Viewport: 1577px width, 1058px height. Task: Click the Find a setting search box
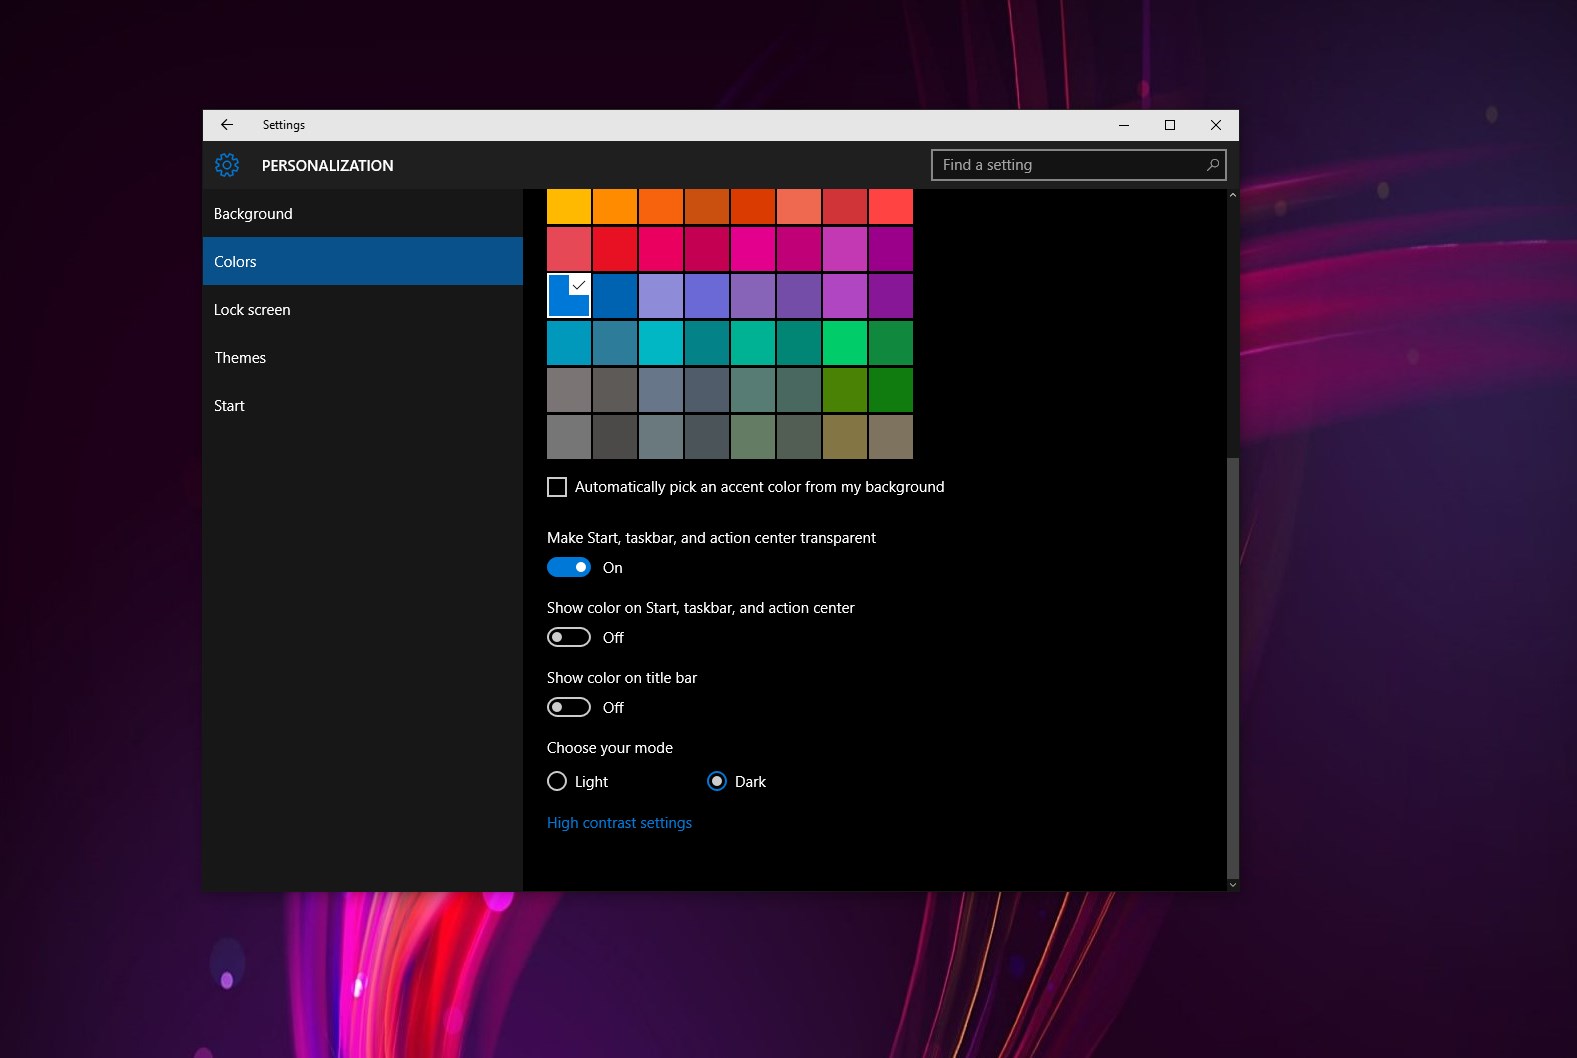pos(1070,165)
